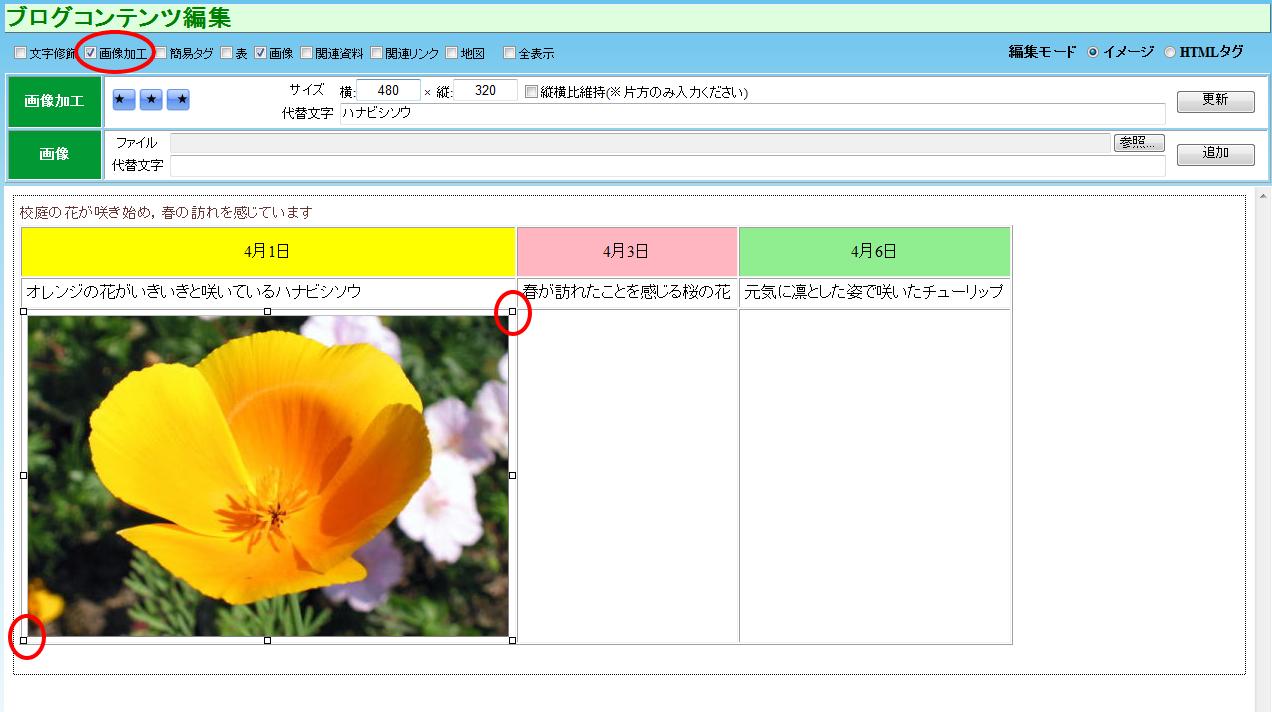Click text 元気に凛とした姿で咲いたチューリップ

tap(874, 292)
